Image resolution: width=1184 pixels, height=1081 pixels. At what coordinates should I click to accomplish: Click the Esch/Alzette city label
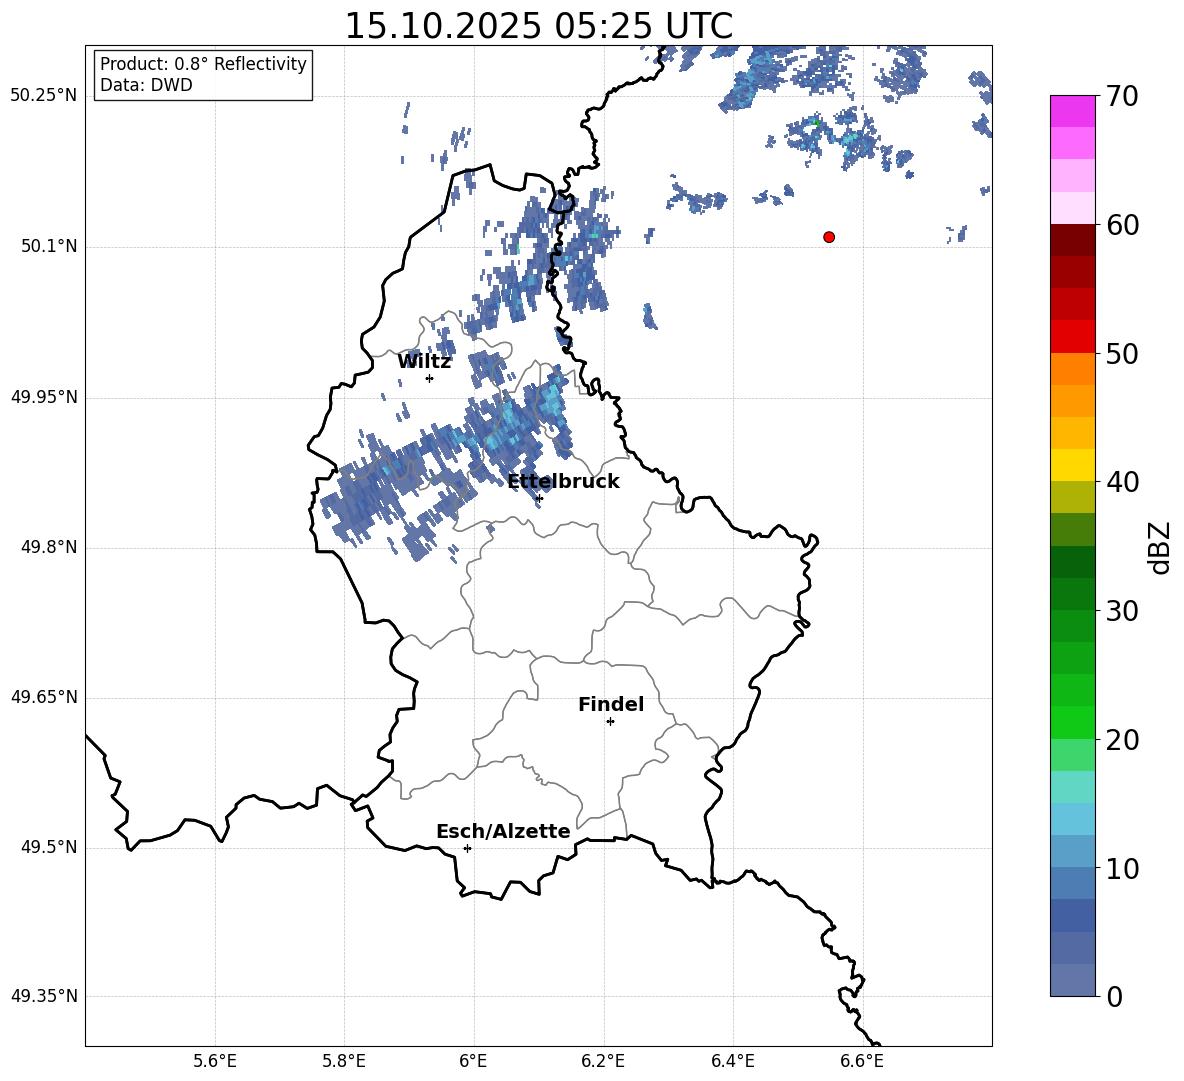(x=503, y=831)
